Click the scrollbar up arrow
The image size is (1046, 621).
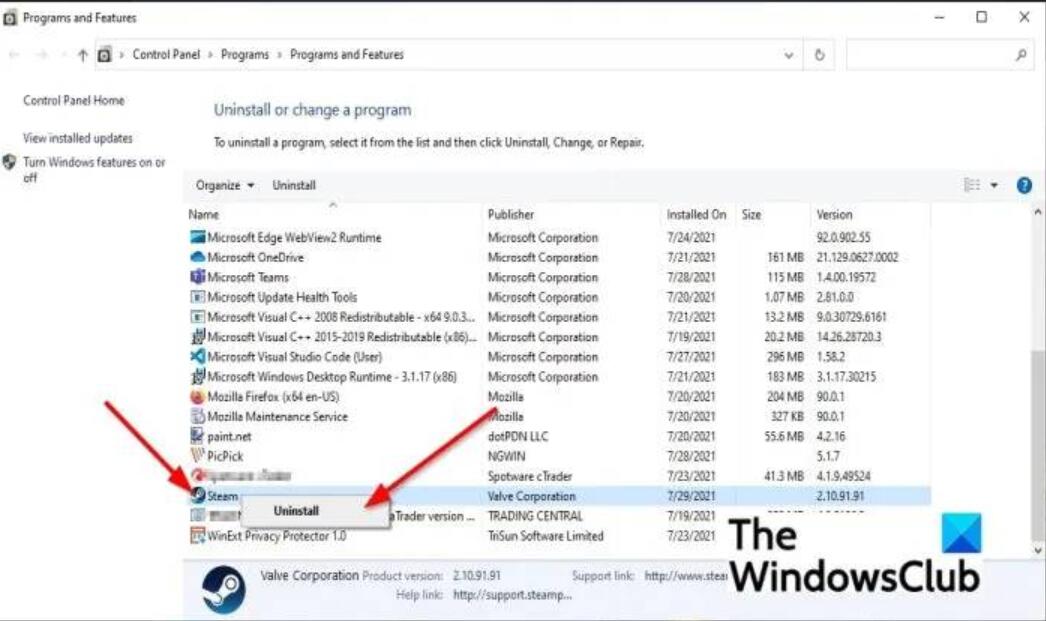pos(1037,212)
